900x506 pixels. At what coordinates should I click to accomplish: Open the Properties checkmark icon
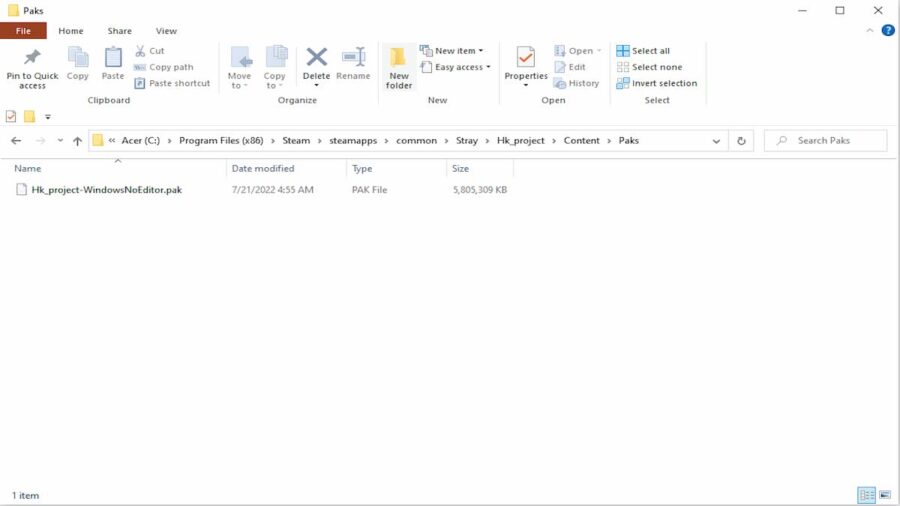point(526,57)
